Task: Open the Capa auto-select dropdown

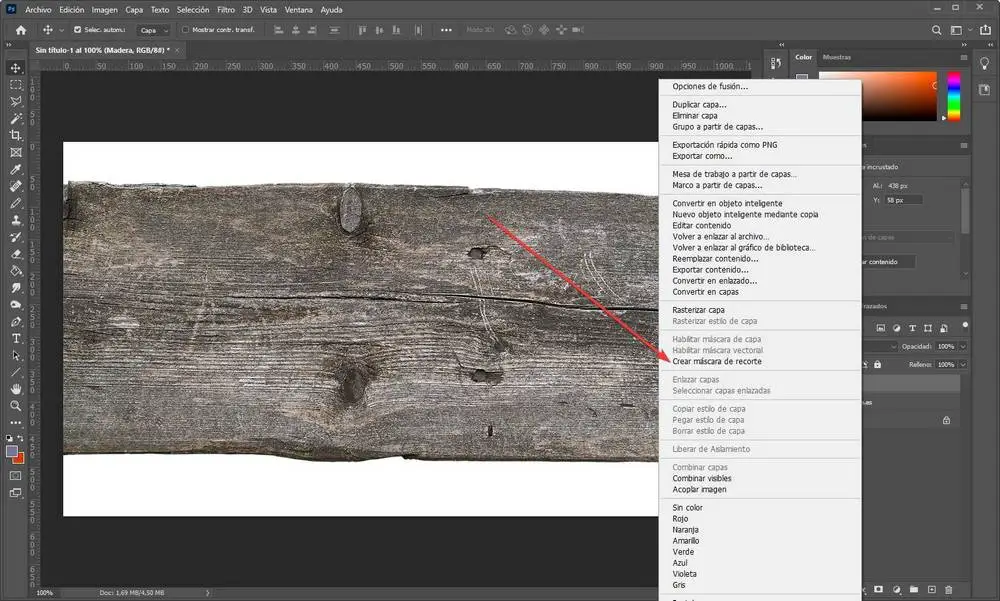Action: [153, 30]
